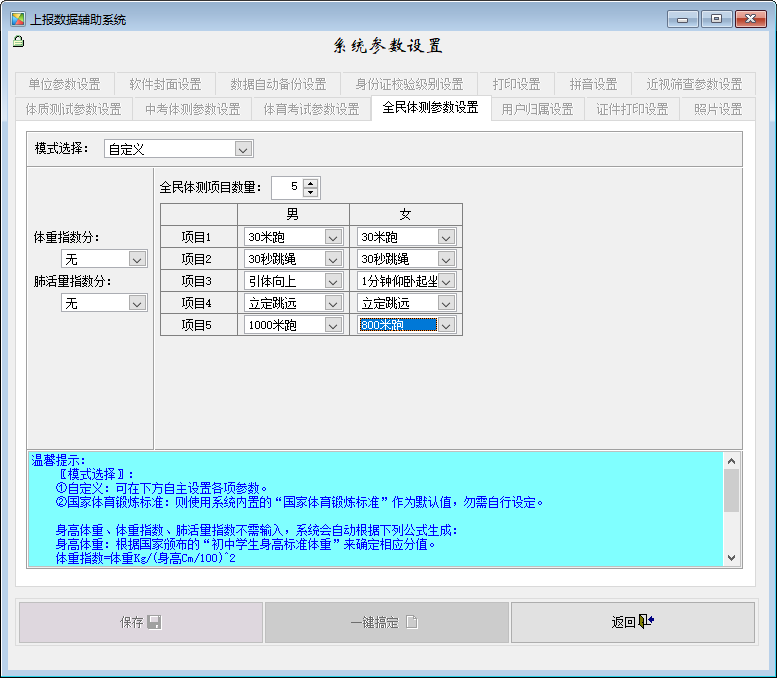This screenshot has height=678, width=777.
Task: Open the 照片设置 tab
Action: (x=717, y=109)
